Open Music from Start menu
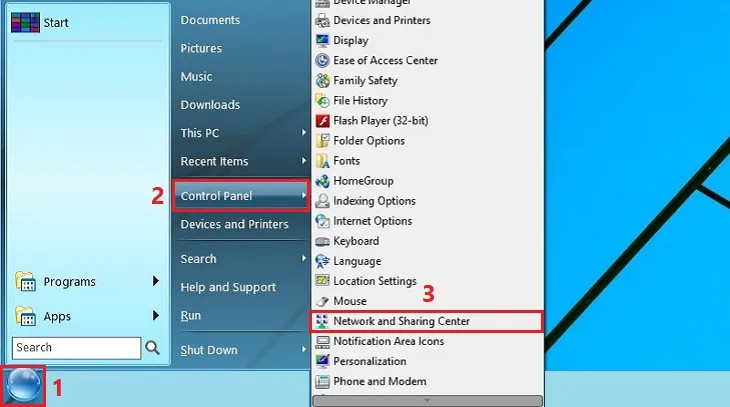 click(x=196, y=76)
